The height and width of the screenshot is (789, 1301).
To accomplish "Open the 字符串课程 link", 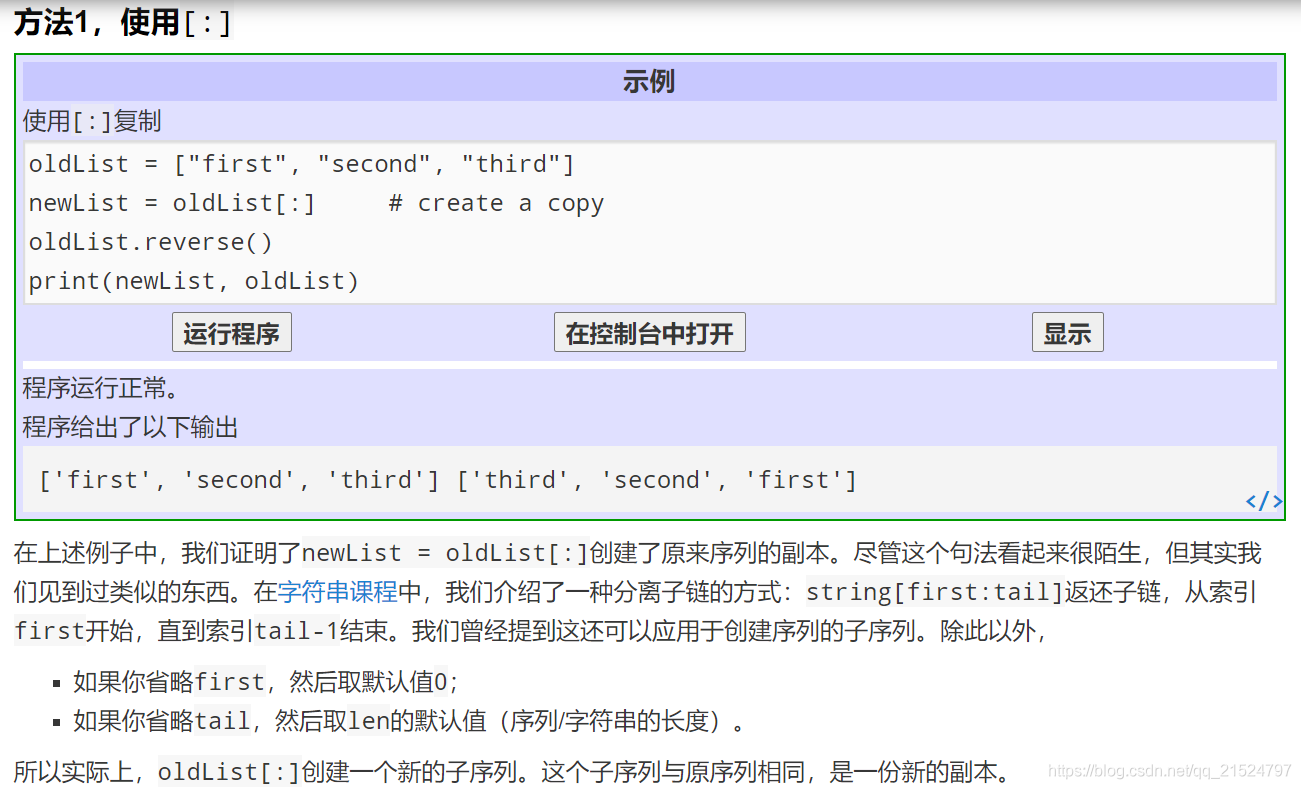I will [x=338, y=592].
